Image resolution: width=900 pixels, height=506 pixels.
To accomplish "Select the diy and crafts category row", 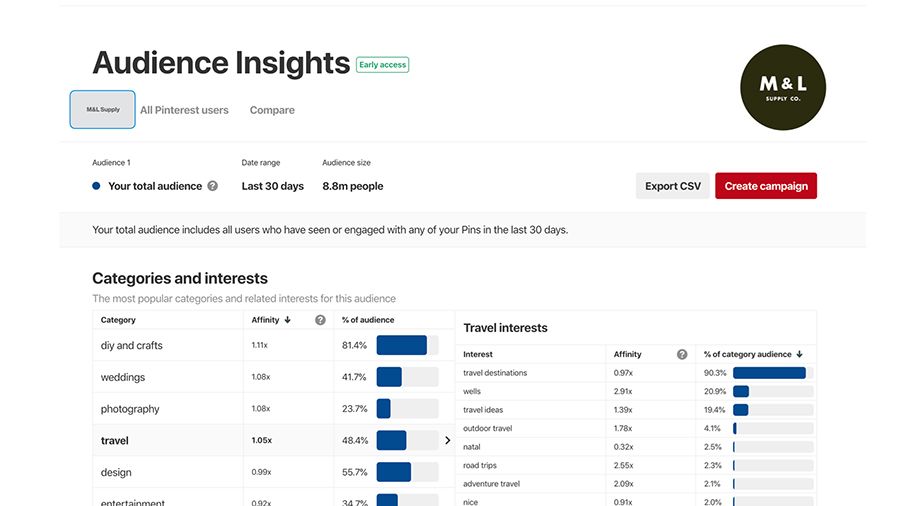I will [132, 345].
